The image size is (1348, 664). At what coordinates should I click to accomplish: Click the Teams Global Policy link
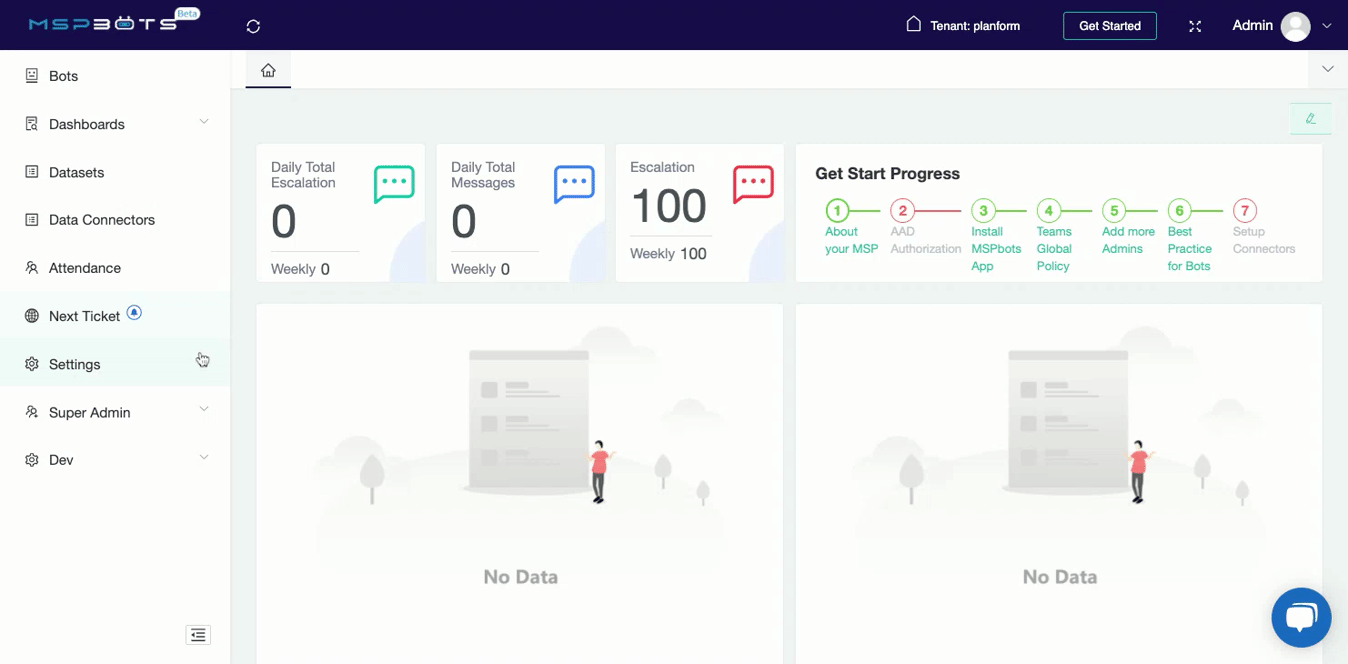pos(1054,249)
